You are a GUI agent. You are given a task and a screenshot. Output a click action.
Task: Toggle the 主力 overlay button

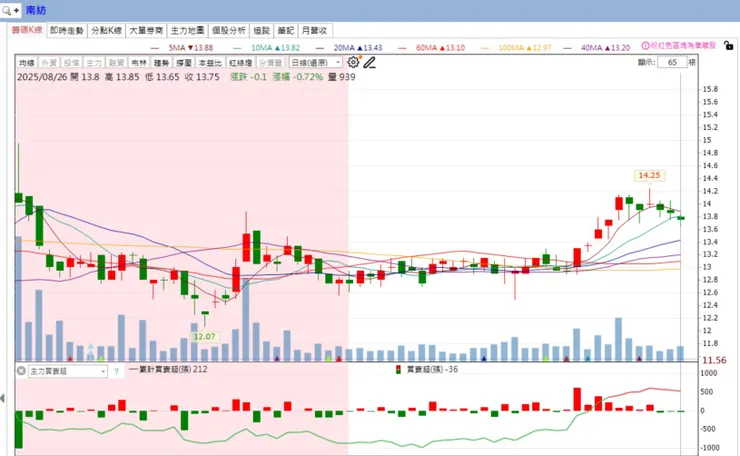point(94,63)
